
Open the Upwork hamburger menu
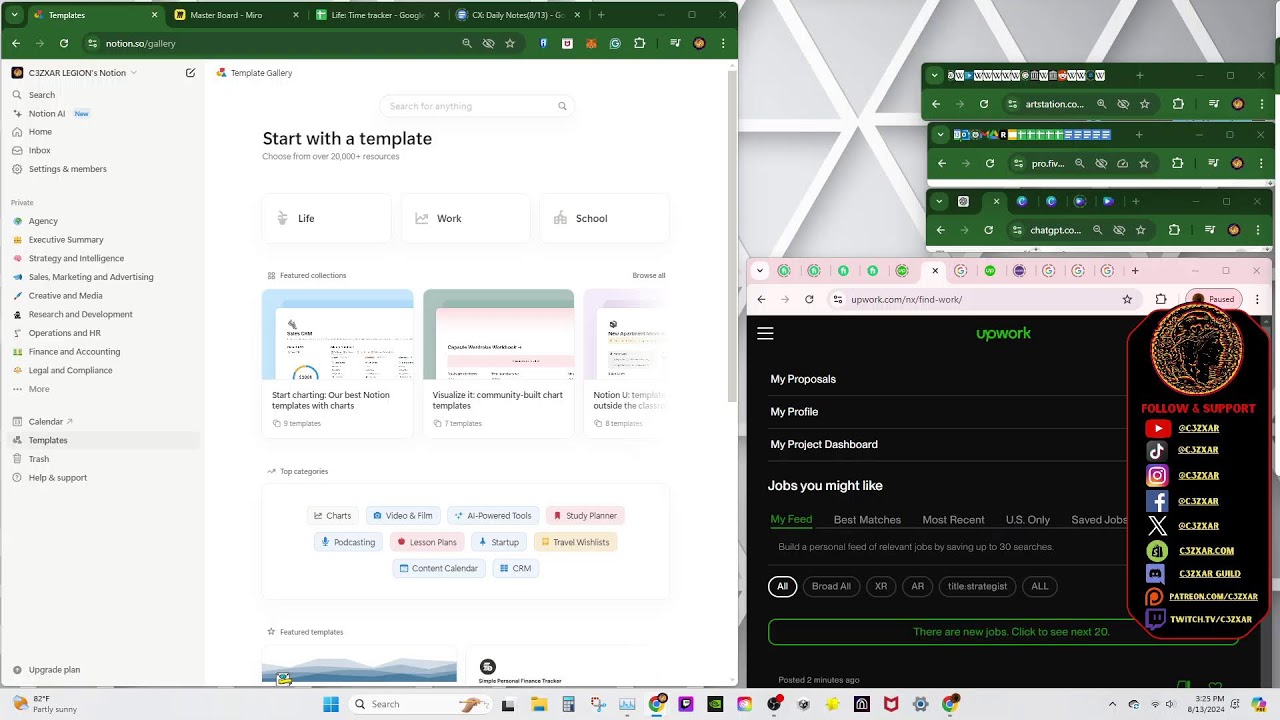point(765,334)
